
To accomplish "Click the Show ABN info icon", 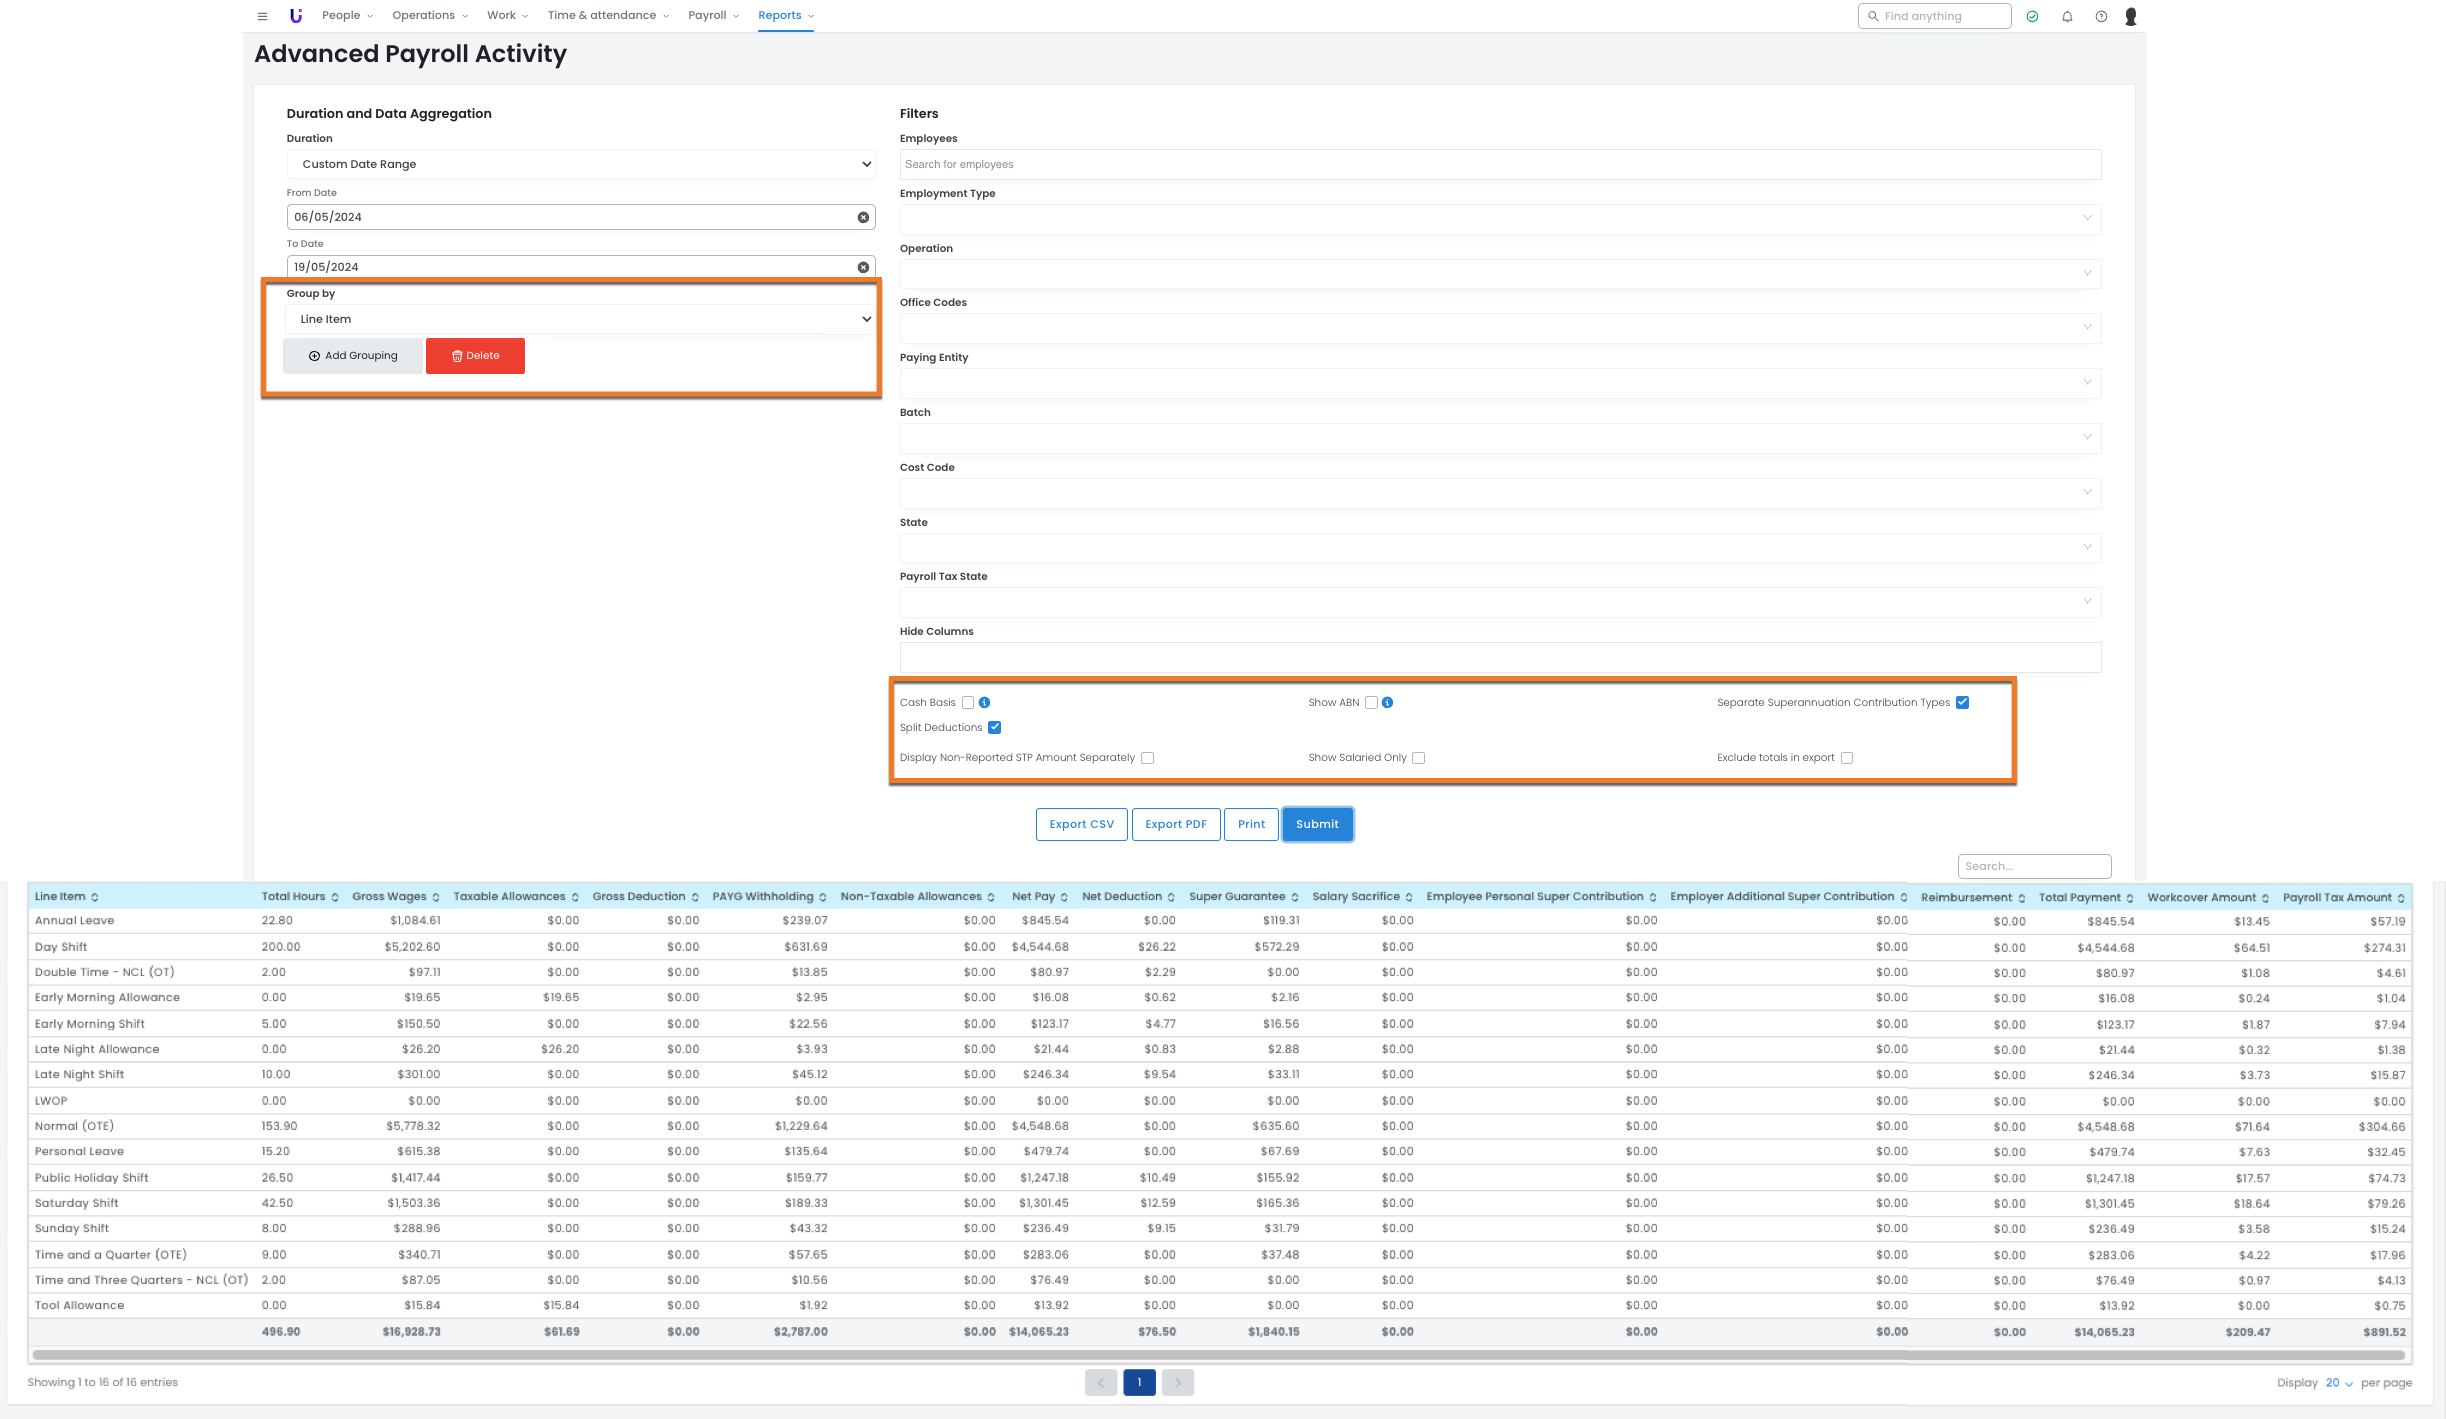I will [x=1388, y=703].
